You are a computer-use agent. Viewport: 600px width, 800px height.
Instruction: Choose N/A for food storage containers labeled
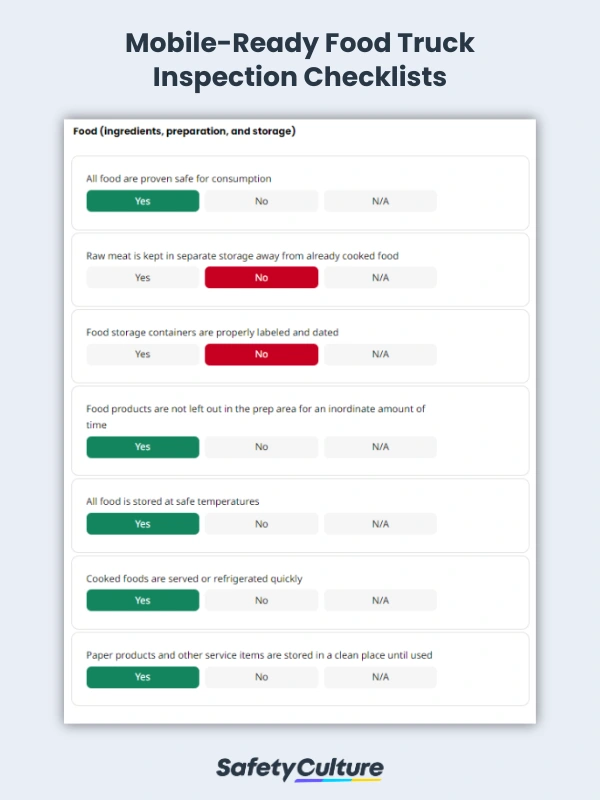[x=380, y=354]
